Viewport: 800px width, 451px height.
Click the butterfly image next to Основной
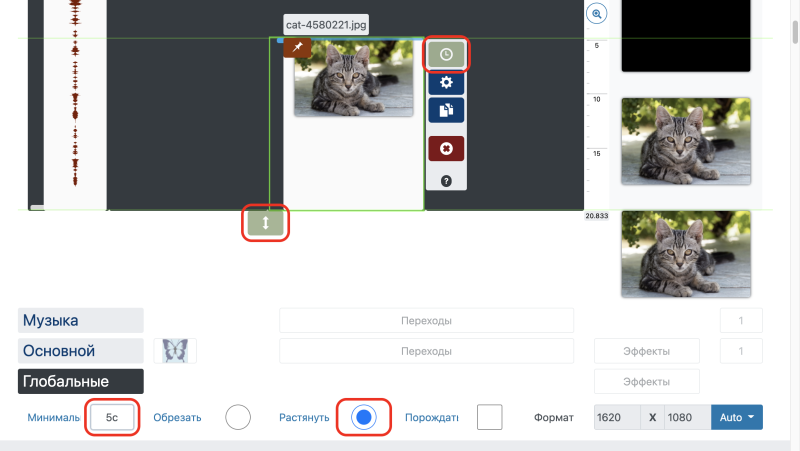click(175, 351)
